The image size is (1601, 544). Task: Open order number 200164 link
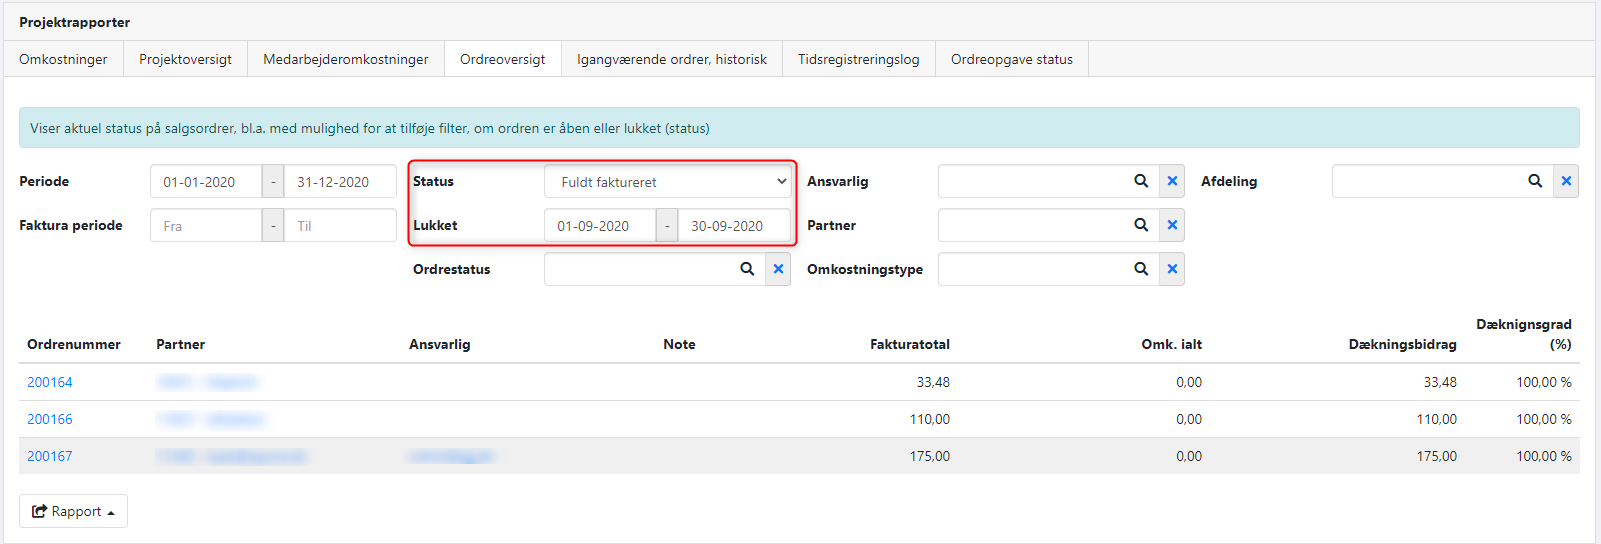(x=50, y=382)
